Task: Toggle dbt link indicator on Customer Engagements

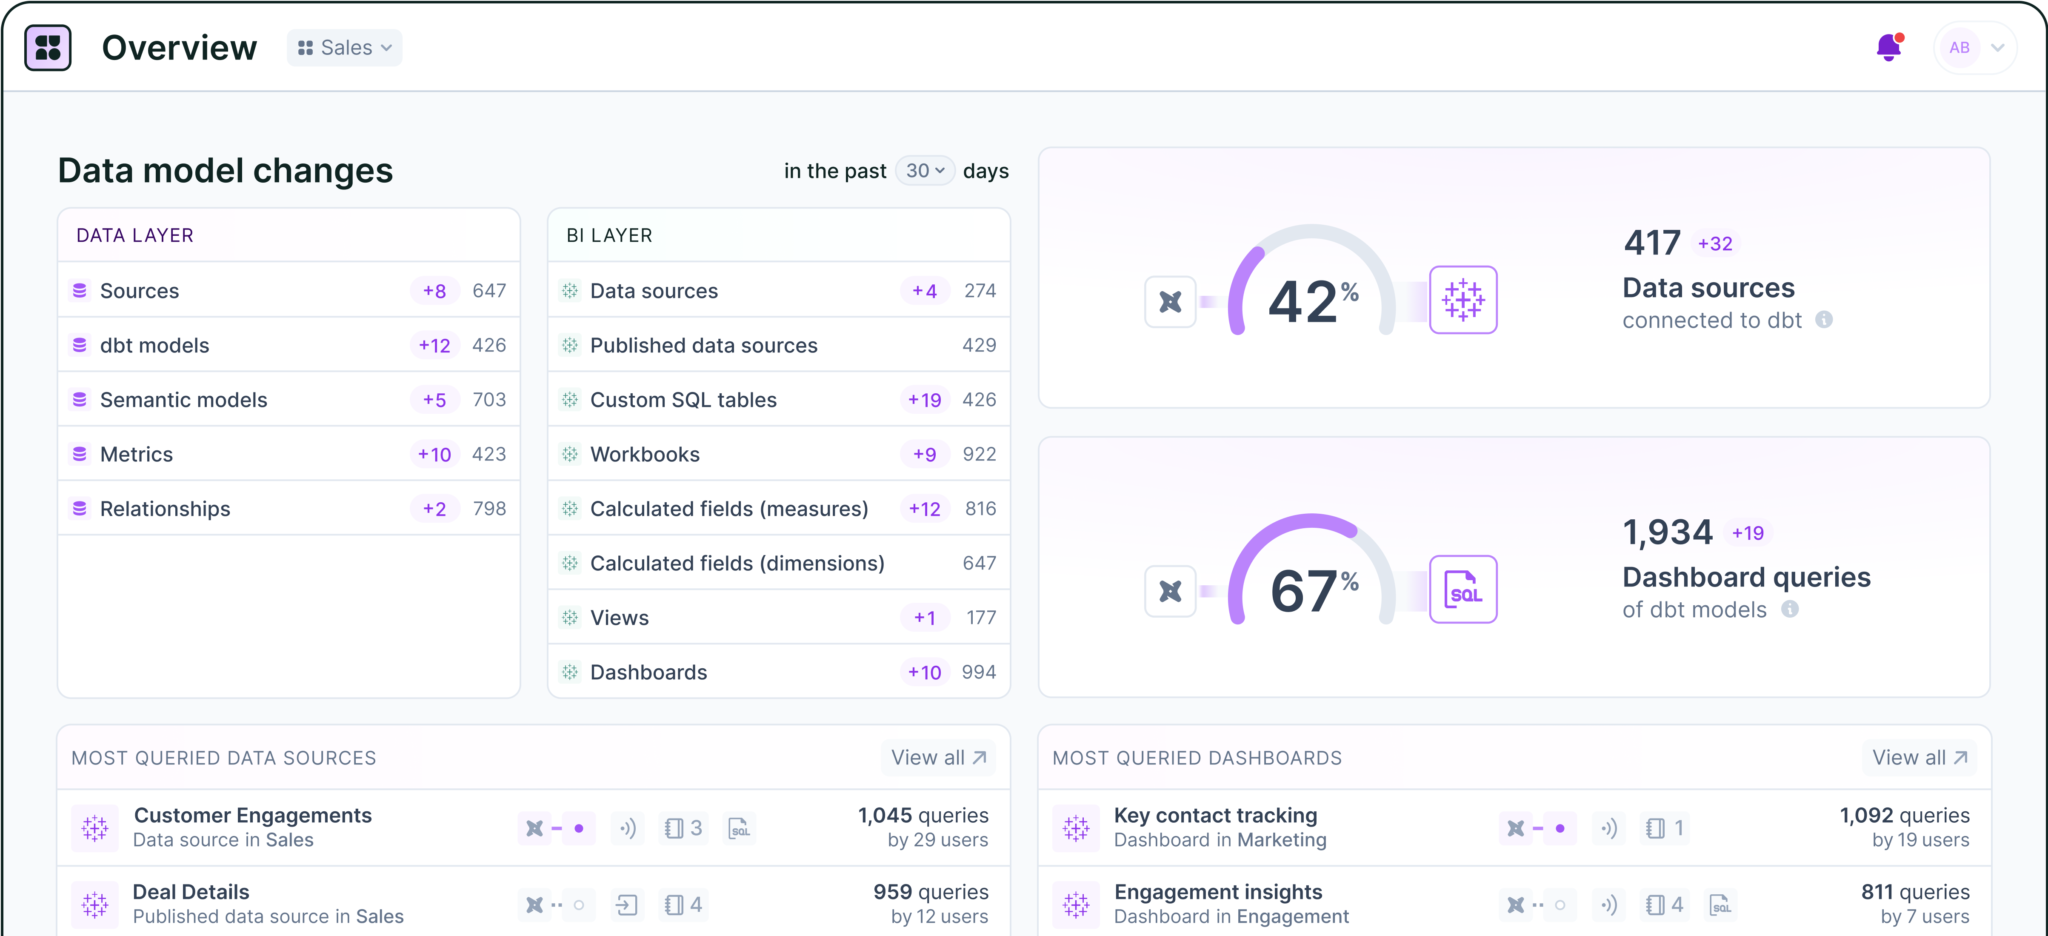Action: click(x=556, y=829)
